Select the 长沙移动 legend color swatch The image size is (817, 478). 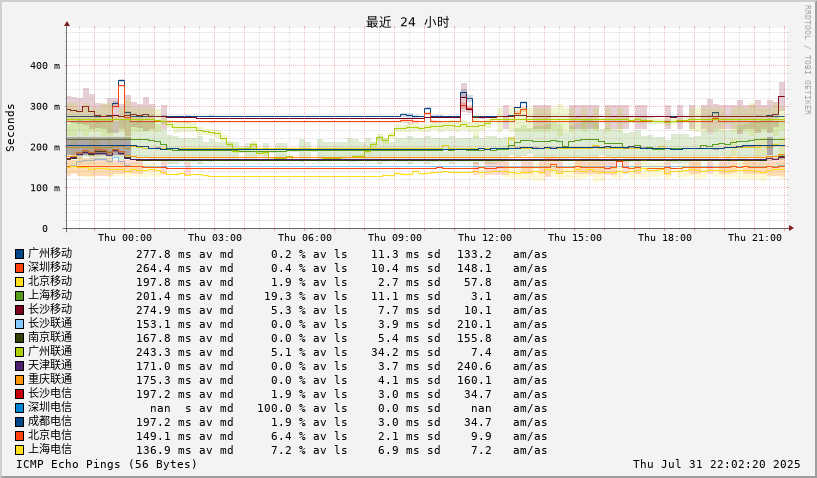19,310
